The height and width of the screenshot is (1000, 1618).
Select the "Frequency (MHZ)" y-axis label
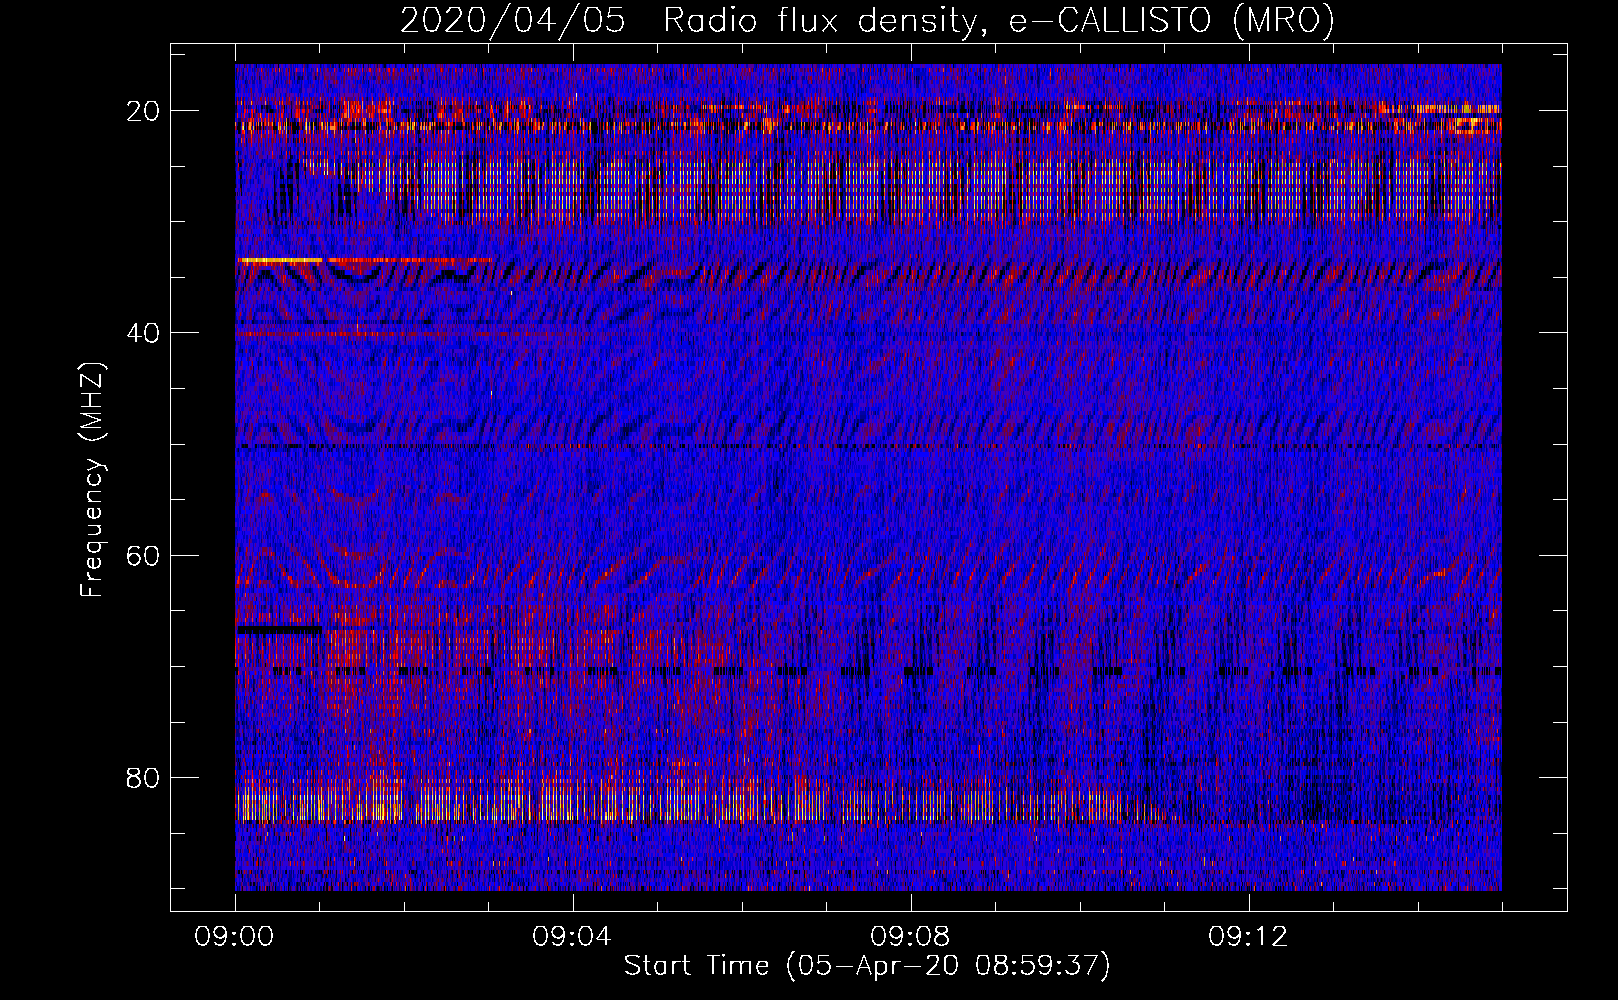(x=92, y=480)
